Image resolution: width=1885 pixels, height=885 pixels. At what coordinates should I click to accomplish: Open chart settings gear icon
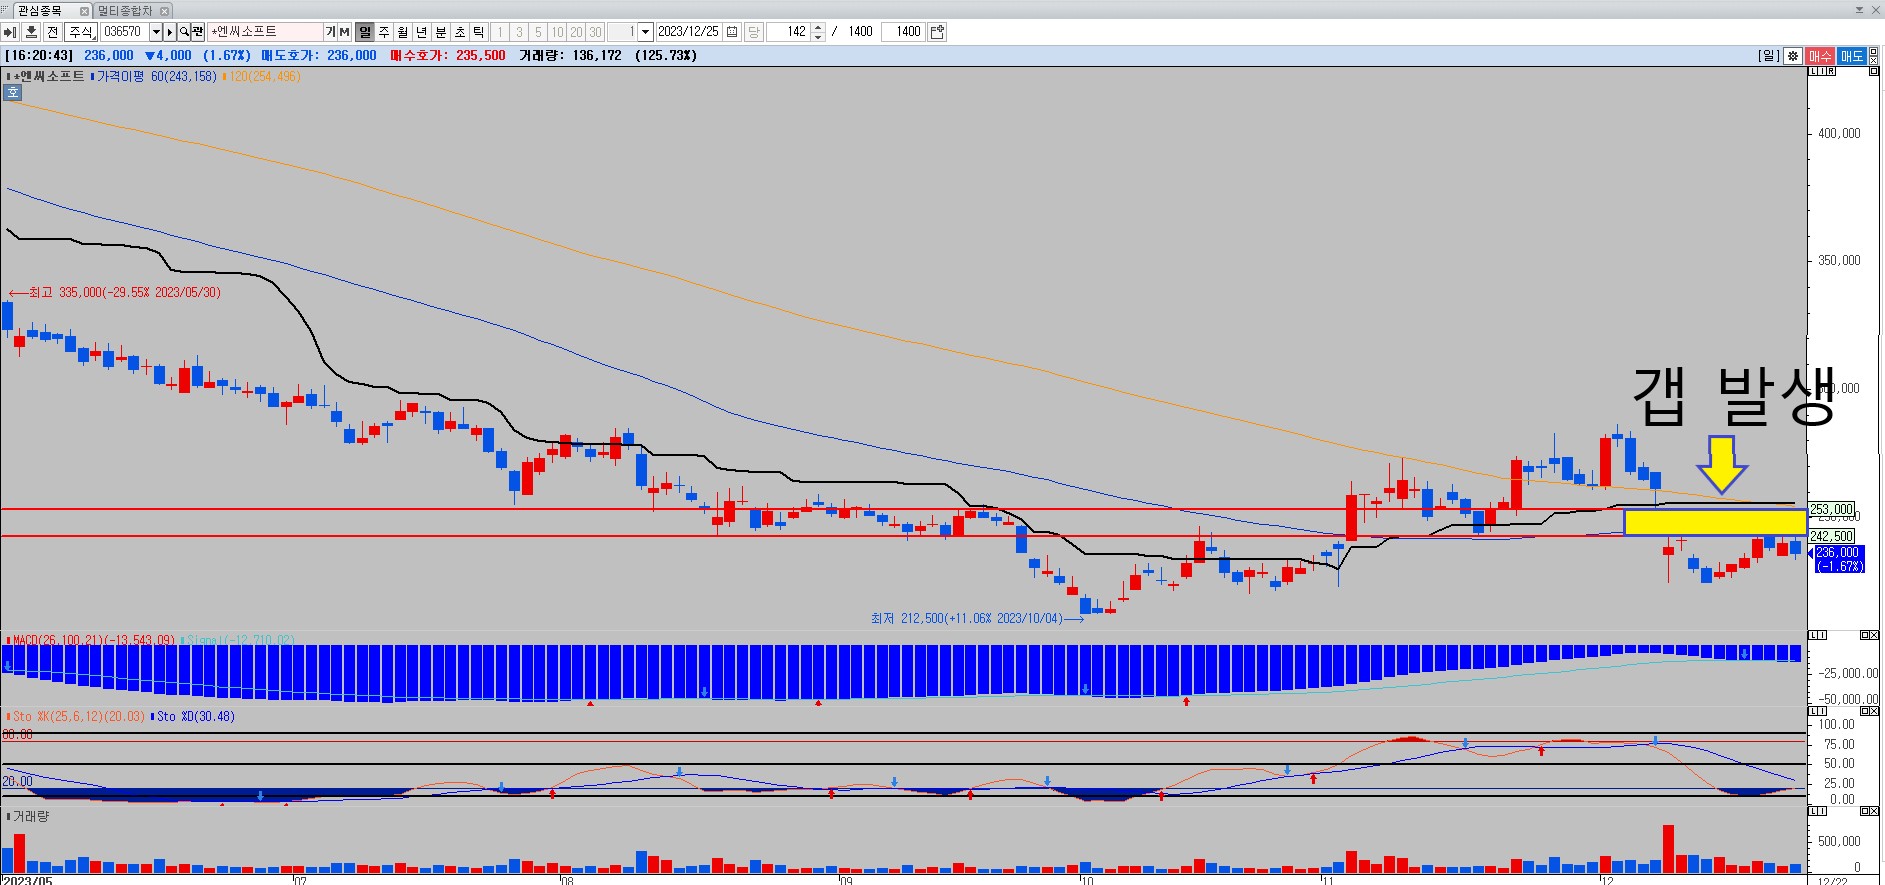coord(1793,56)
